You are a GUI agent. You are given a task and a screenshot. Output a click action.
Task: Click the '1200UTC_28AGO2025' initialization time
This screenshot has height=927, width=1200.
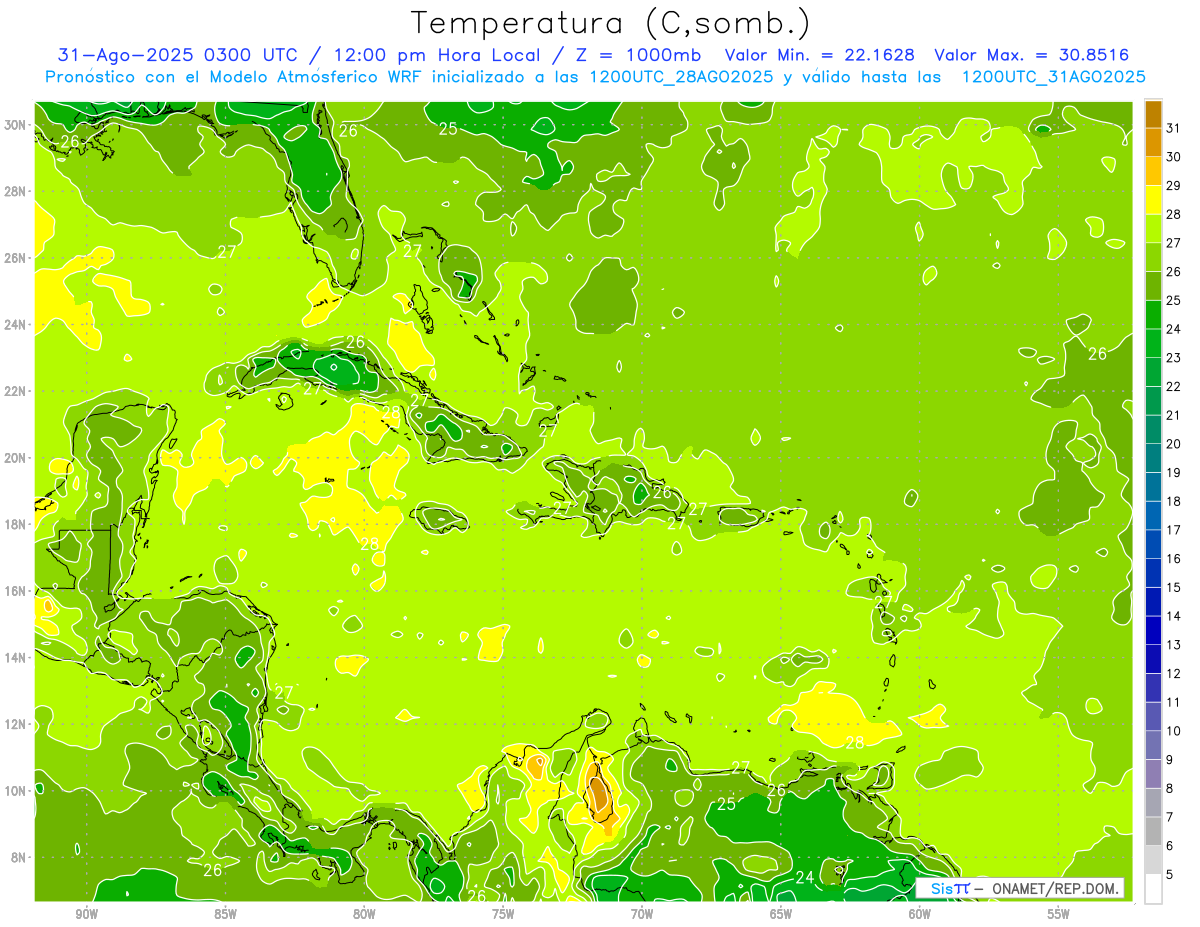(682, 77)
